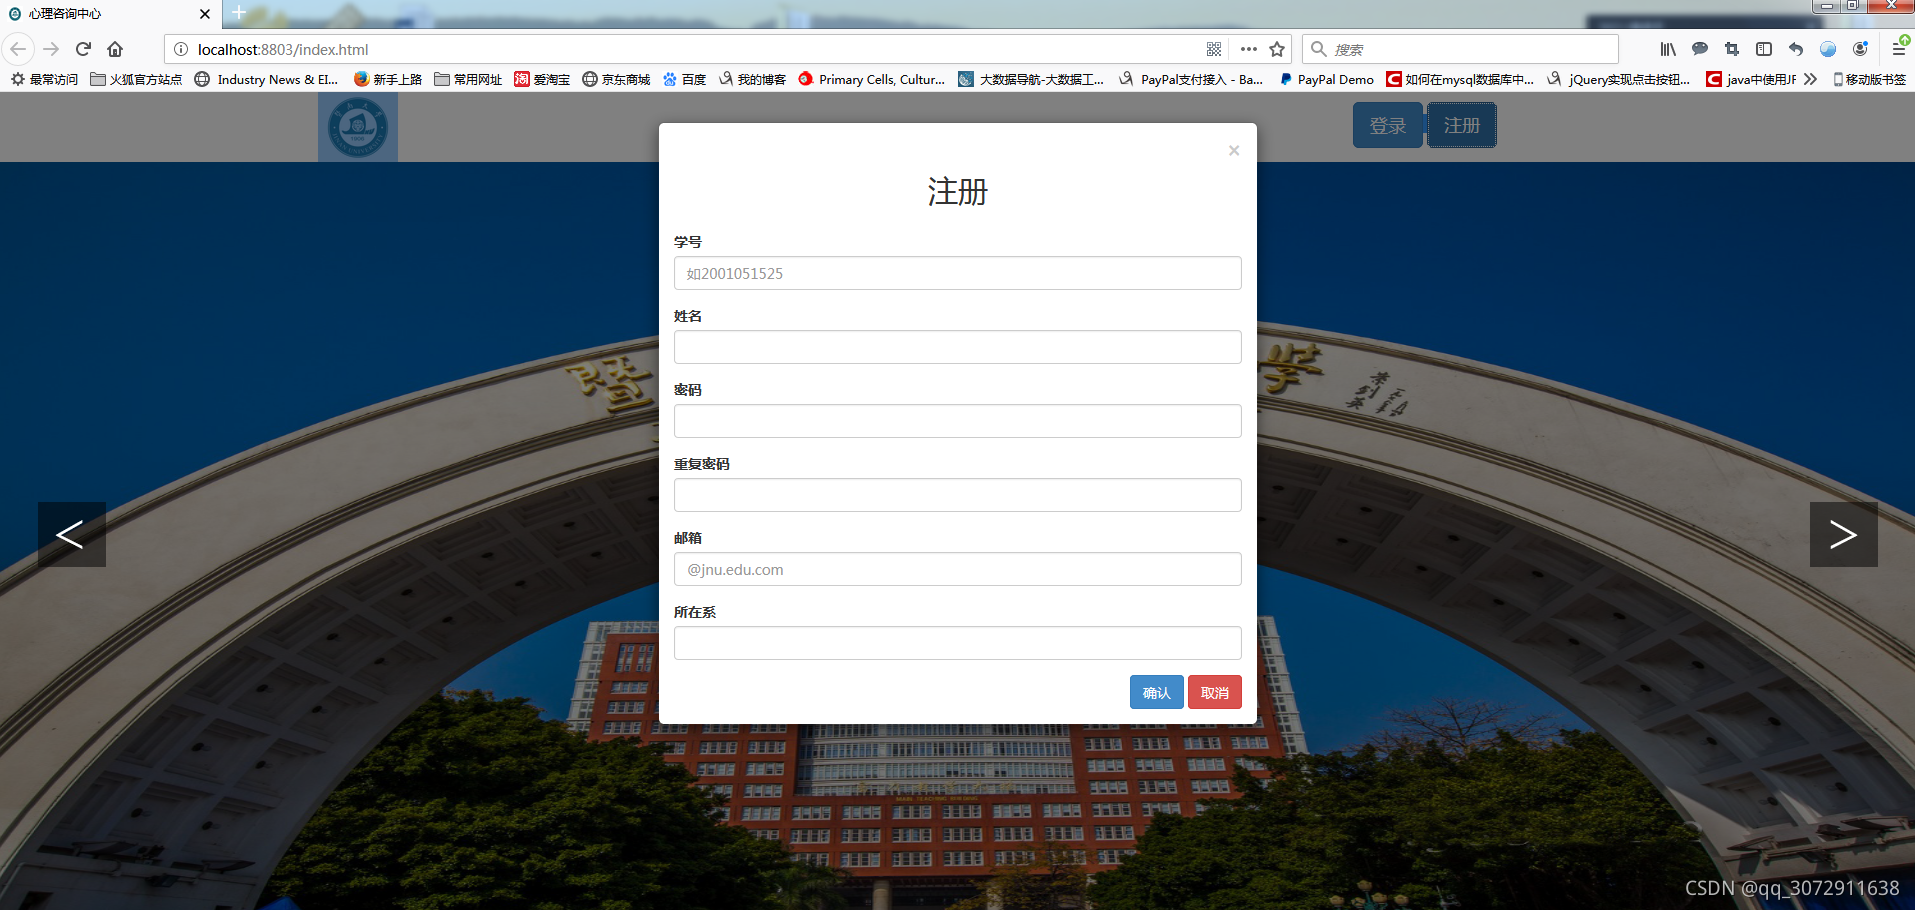Focus the 所在系 input field
The width and height of the screenshot is (1915, 910).
958,643
